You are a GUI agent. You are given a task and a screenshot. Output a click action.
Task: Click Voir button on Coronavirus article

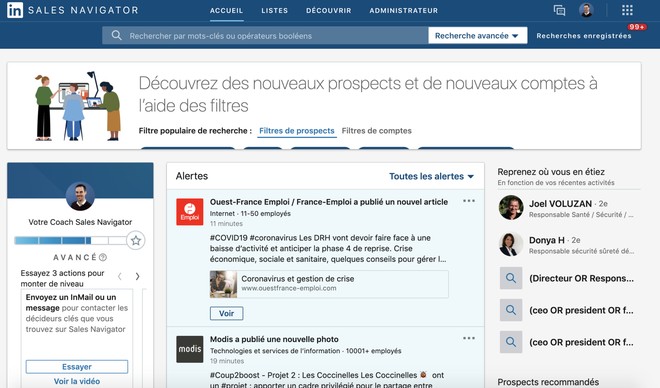(x=226, y=313)
